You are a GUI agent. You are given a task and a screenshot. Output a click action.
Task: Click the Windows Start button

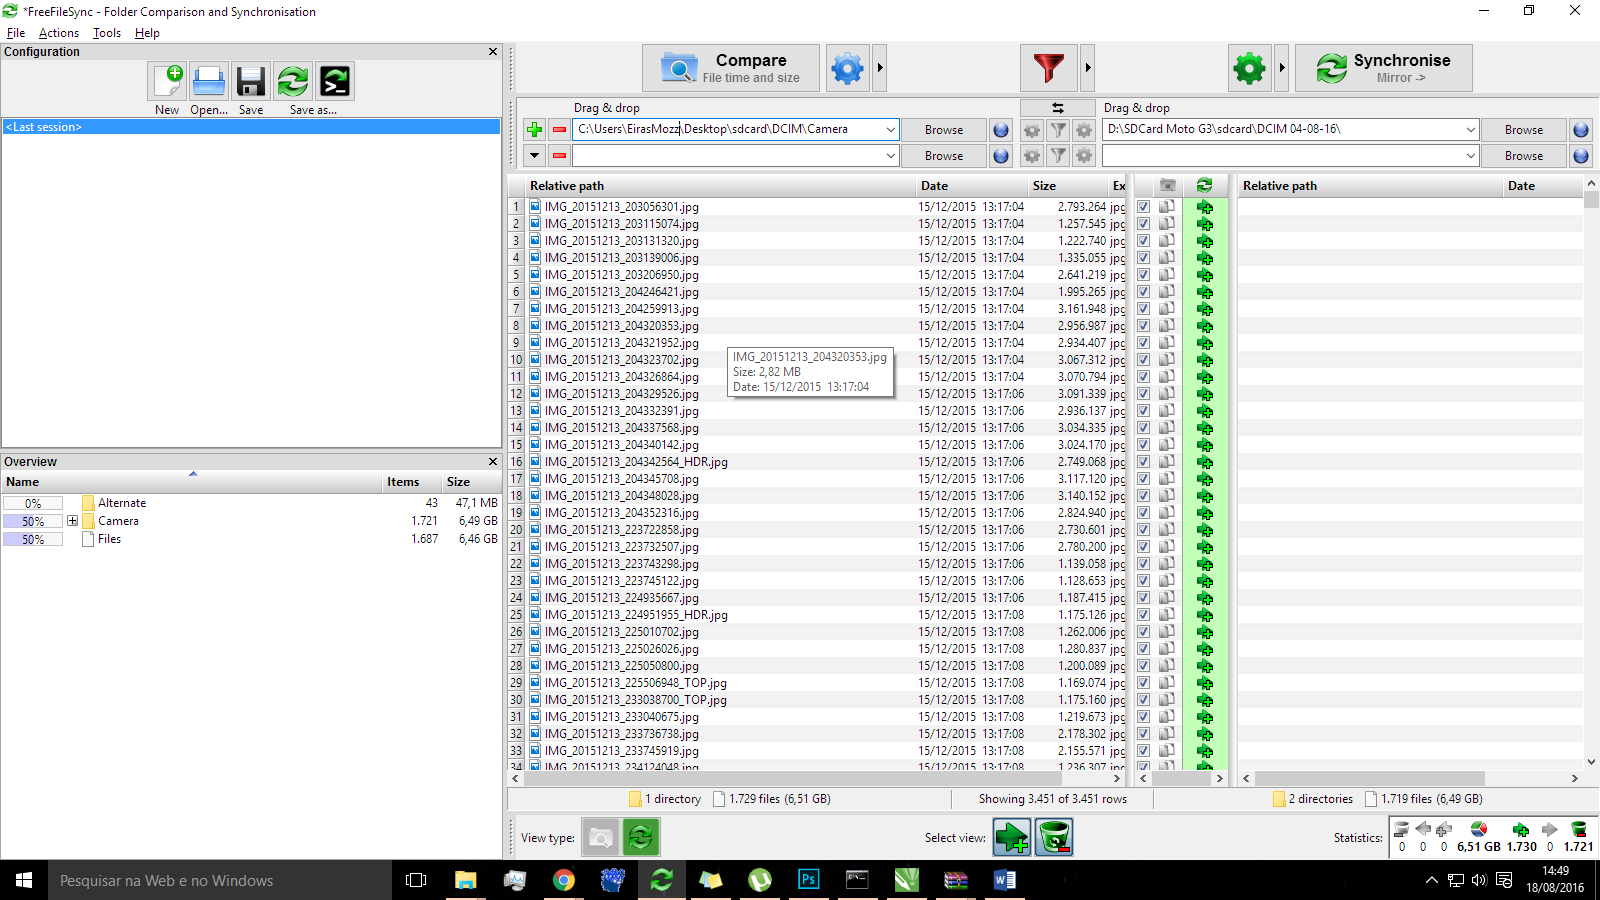pyautogui.click(x=24, y=880)
